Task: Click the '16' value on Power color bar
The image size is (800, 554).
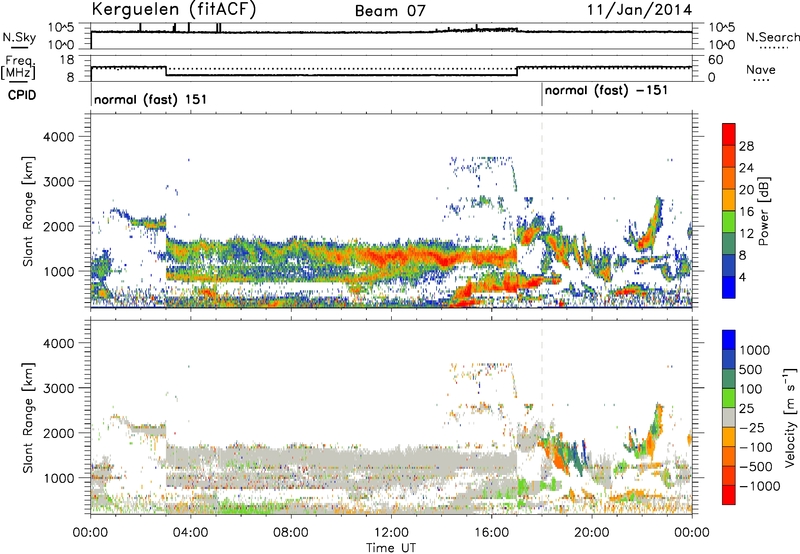Action: click(746, 212)
